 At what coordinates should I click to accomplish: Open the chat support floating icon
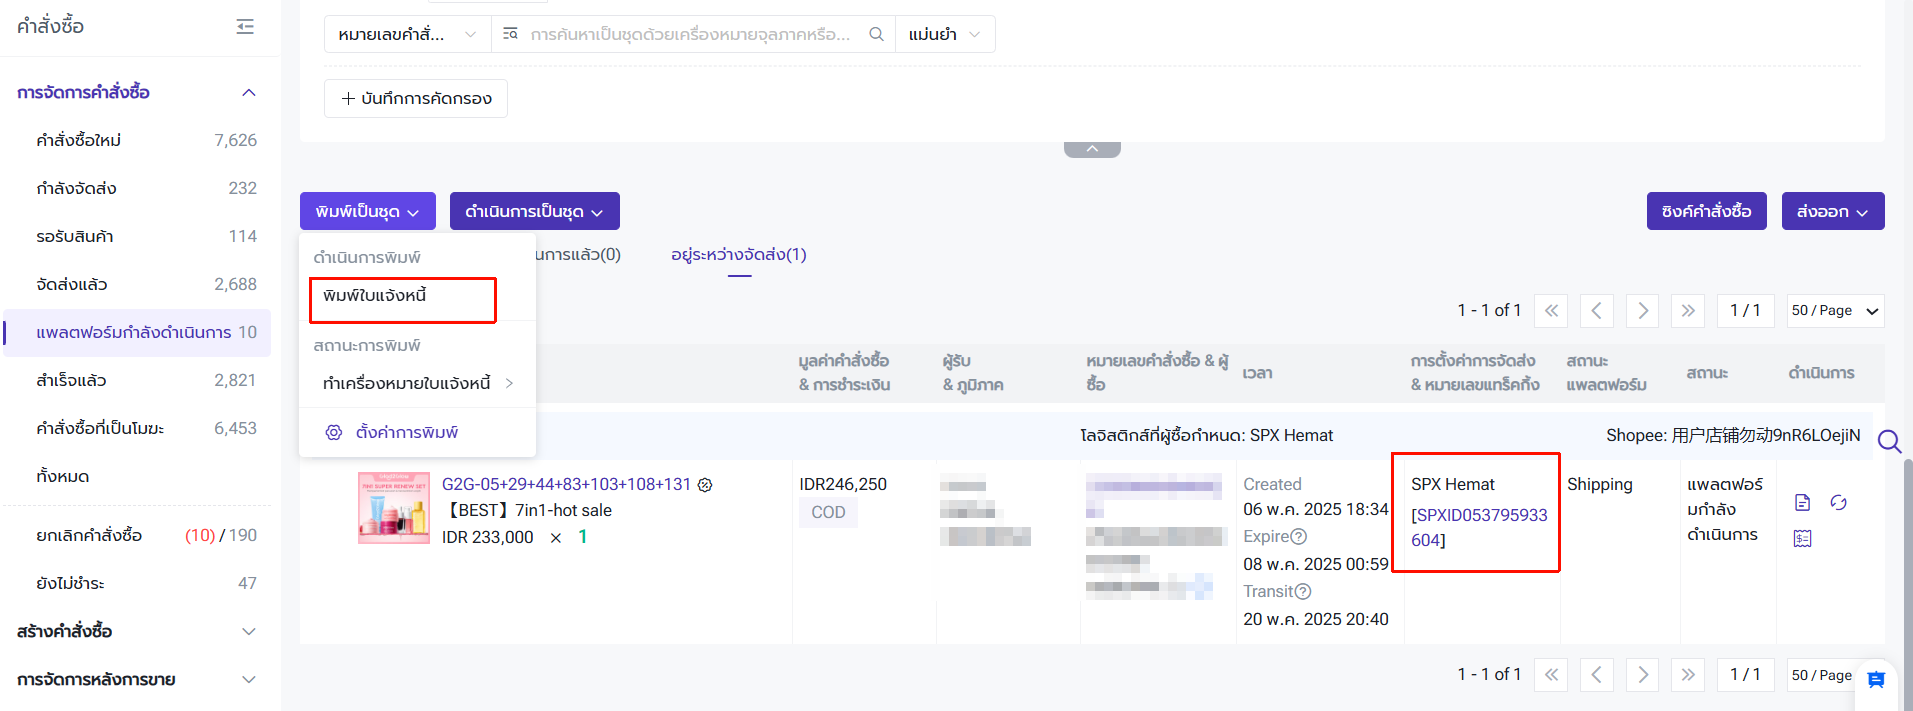(1876, 680)
